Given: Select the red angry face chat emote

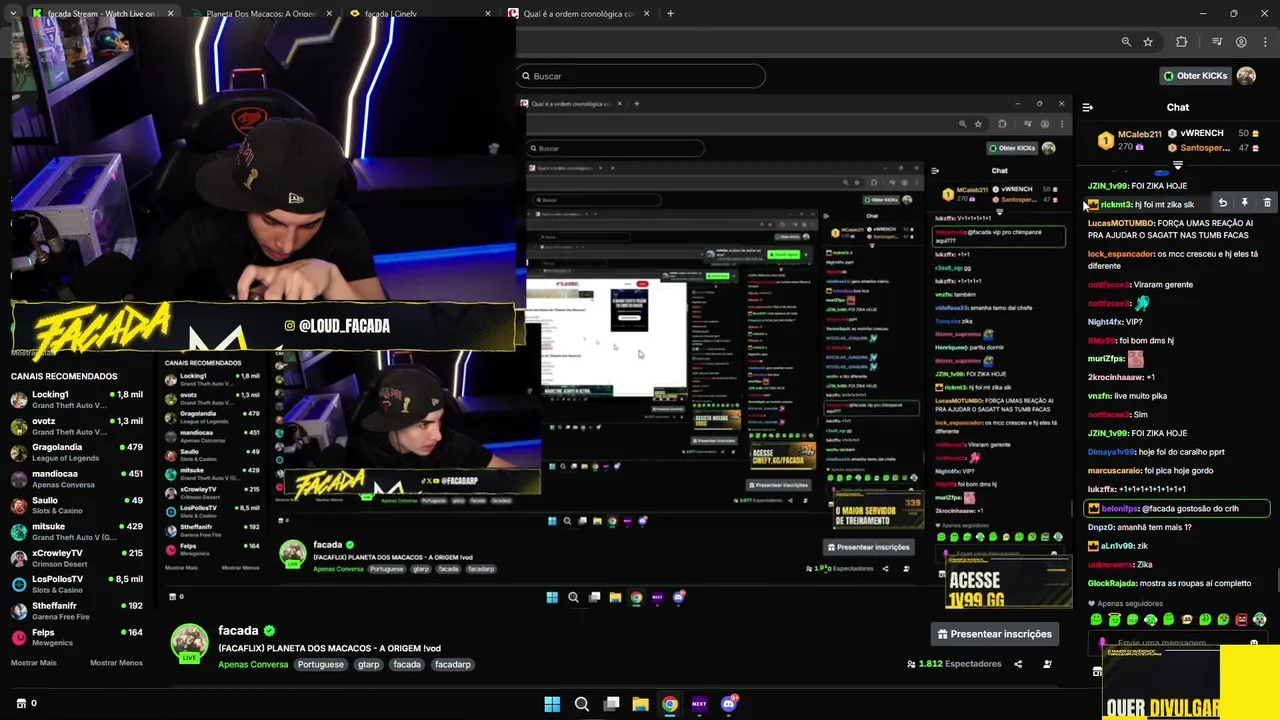Looking at the screenshot, I should coord(1241,620).
